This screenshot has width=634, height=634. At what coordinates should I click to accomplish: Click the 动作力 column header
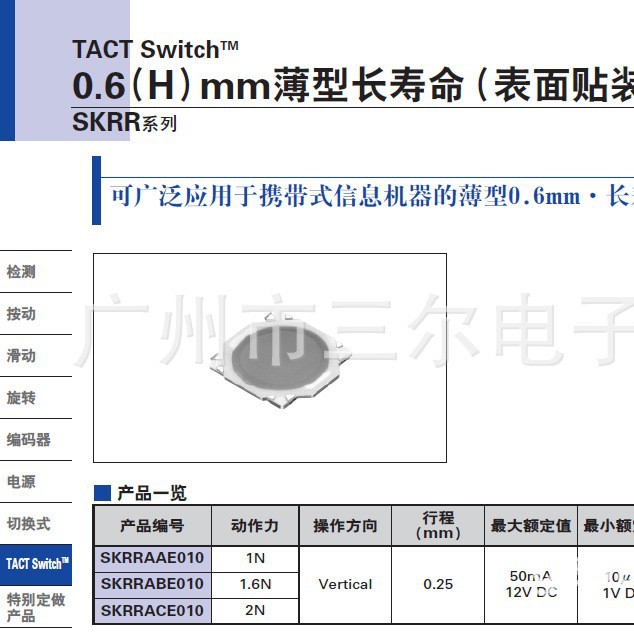coord(255,526)
